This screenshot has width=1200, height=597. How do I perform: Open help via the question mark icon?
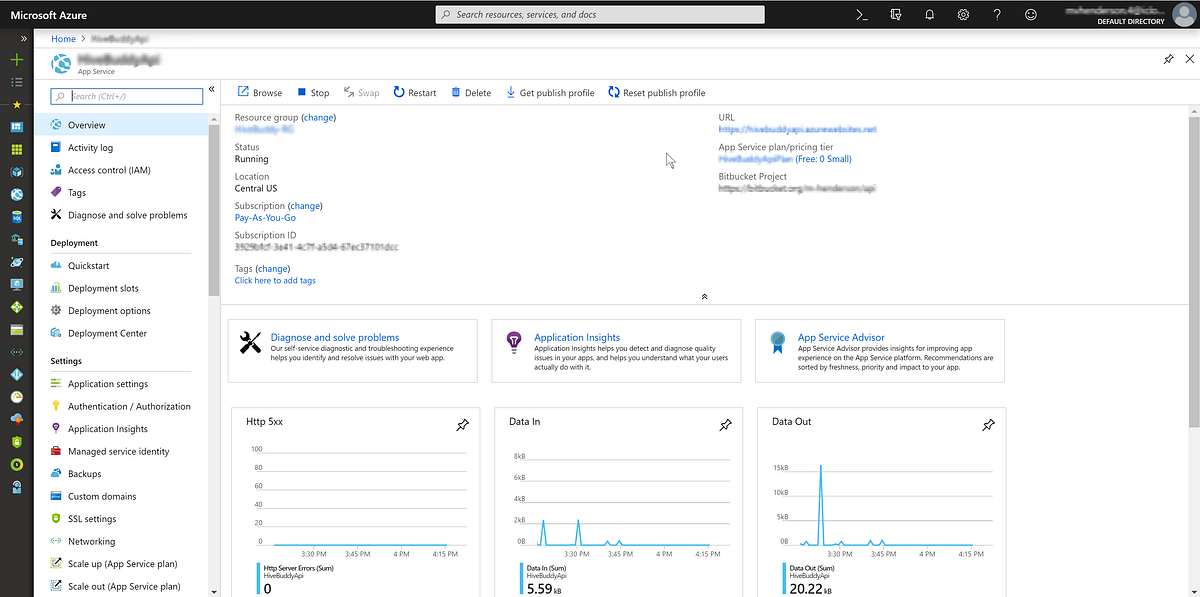click(x=996, y=14)
